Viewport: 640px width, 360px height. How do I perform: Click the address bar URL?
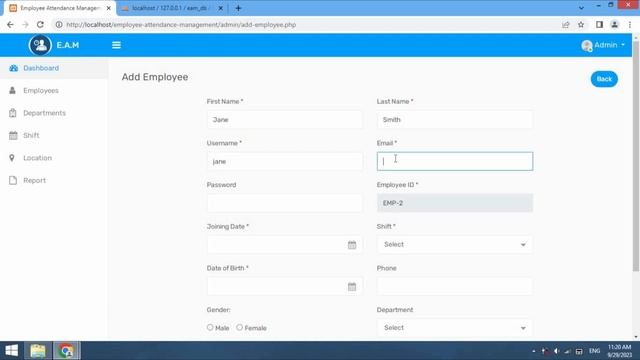click(x=181, y=25)
